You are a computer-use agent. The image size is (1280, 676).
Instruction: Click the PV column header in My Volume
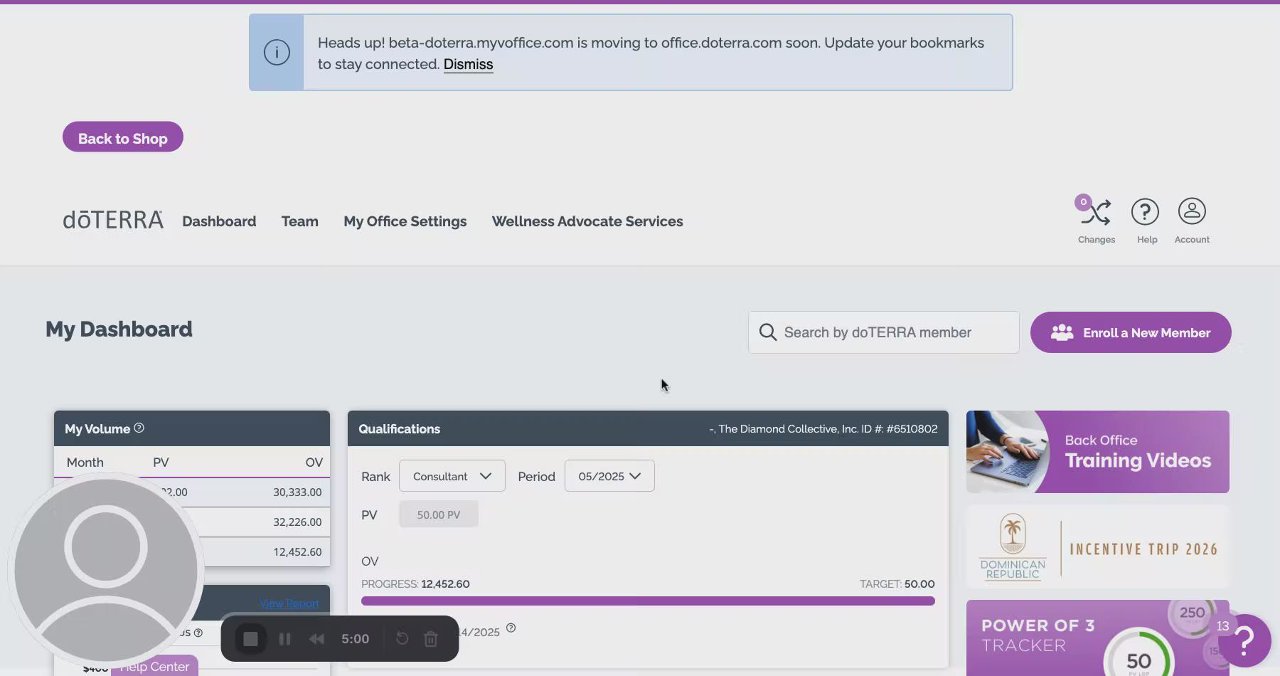pos(161,462)
